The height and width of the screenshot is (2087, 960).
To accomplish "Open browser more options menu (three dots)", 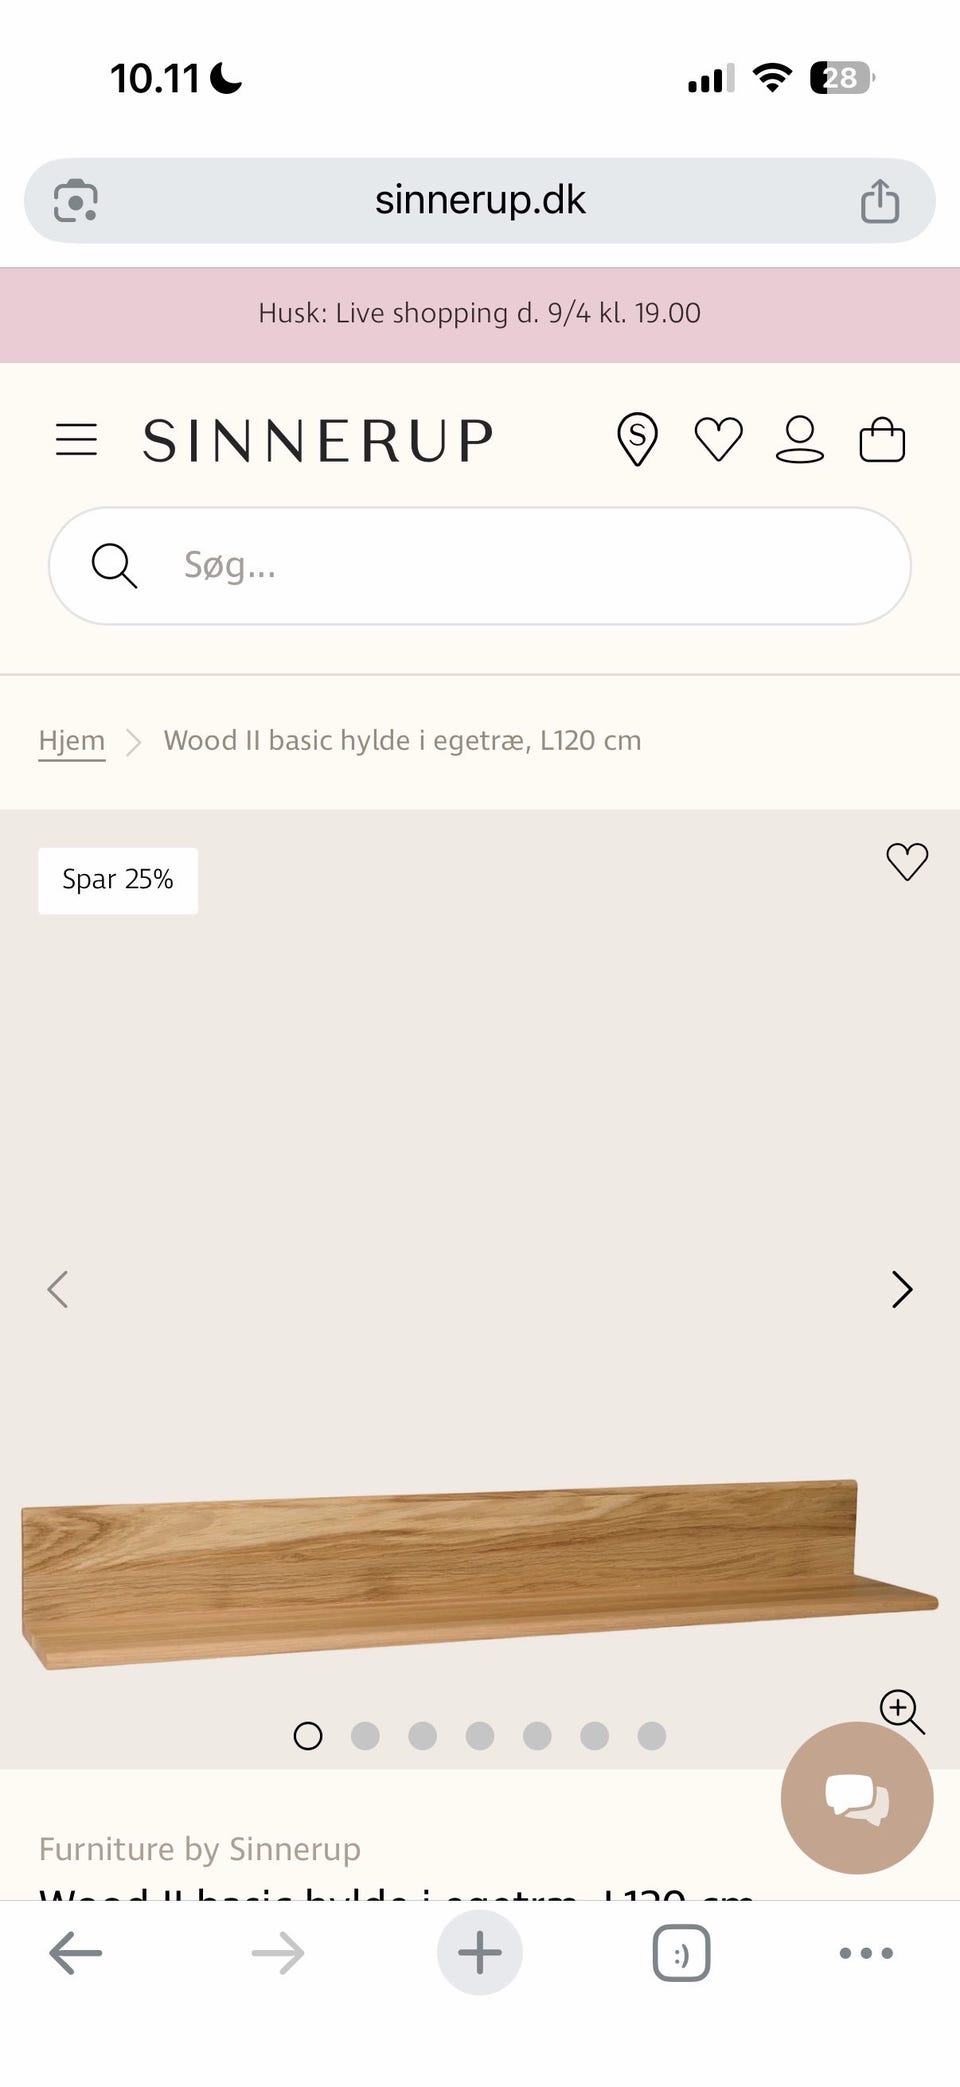I will pyautogui.click(x=866, y=1953).
